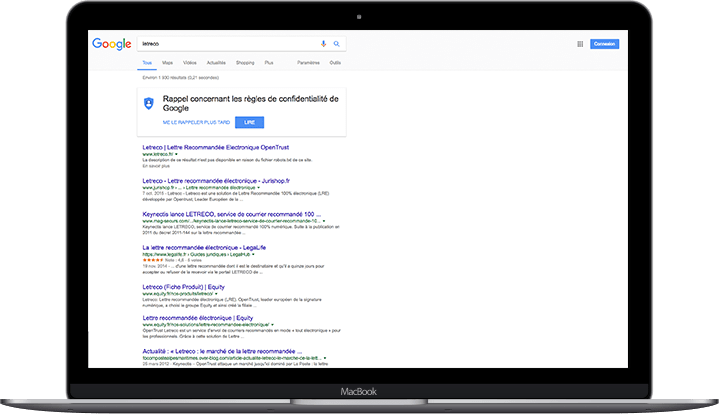Expand dropdown arrow beside the equity.fr nos-solutions URL
This screenshot has width=719, height=417.
[x=272, y=325]
